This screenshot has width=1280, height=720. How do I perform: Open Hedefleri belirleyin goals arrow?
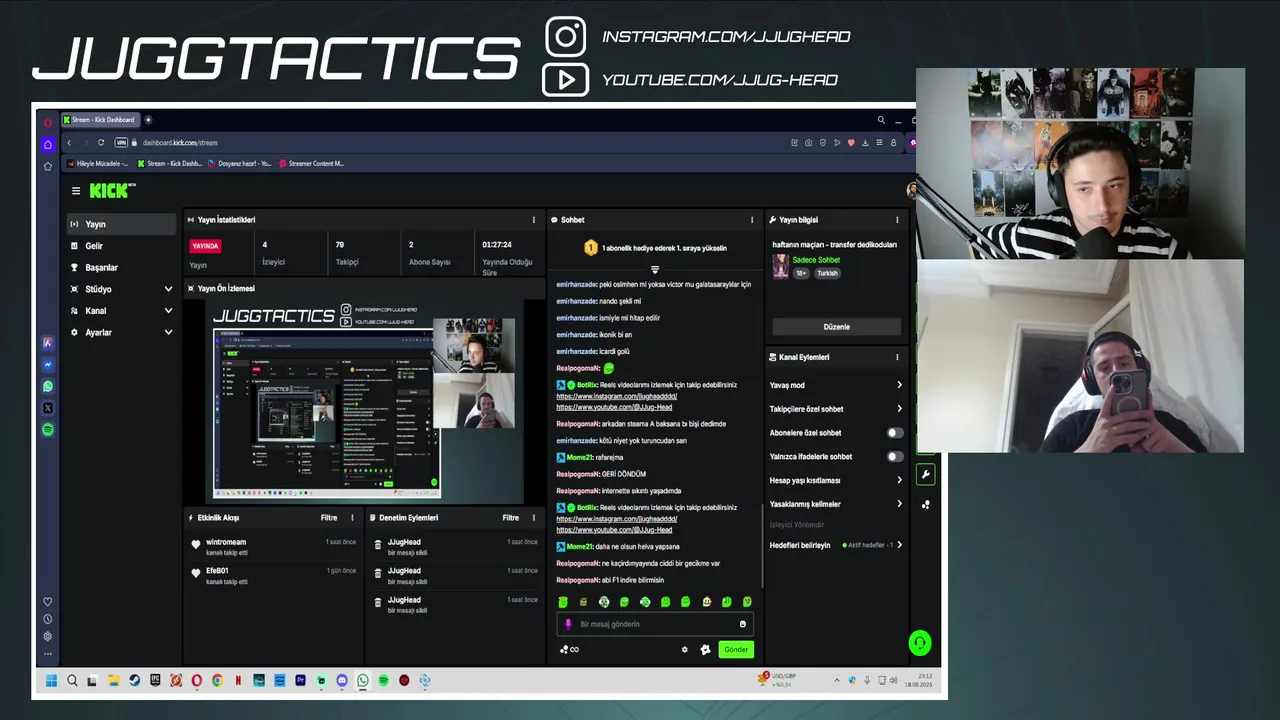tap(899, 545)
